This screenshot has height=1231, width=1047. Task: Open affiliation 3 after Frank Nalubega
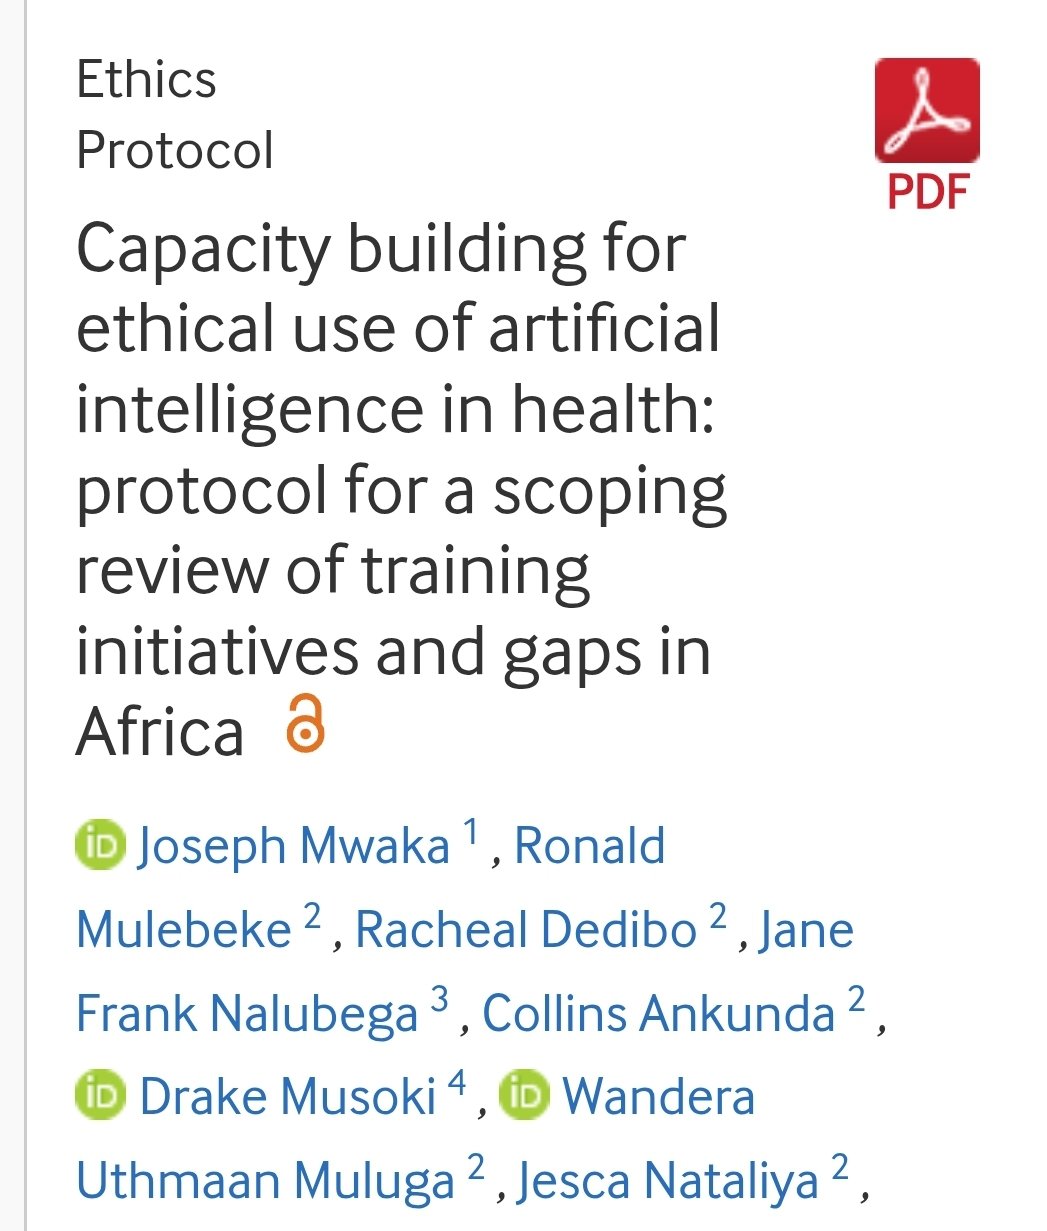(439, 998)
